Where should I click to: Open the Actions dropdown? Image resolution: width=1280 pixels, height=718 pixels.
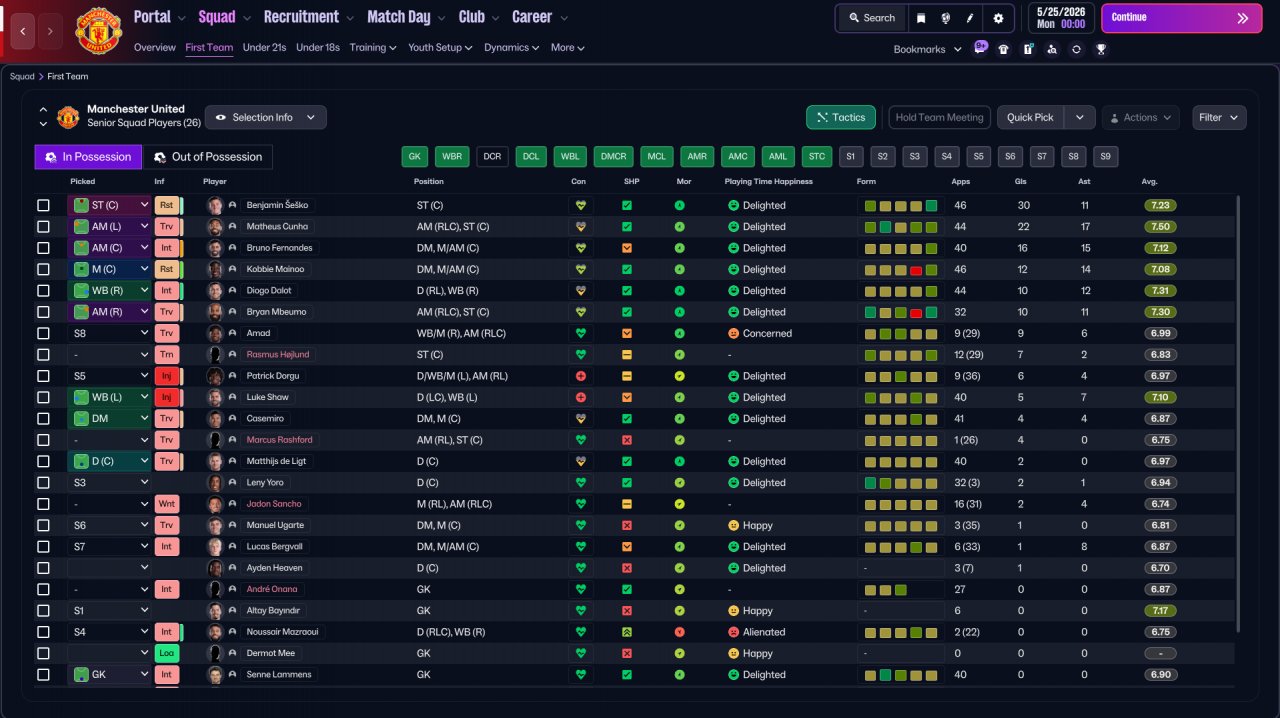1141,117
